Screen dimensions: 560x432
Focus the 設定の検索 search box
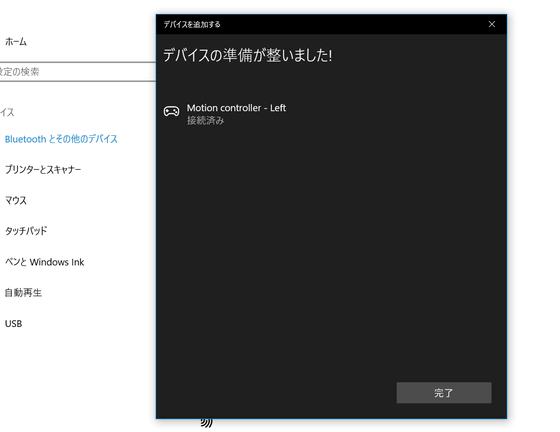click(78, 72)
